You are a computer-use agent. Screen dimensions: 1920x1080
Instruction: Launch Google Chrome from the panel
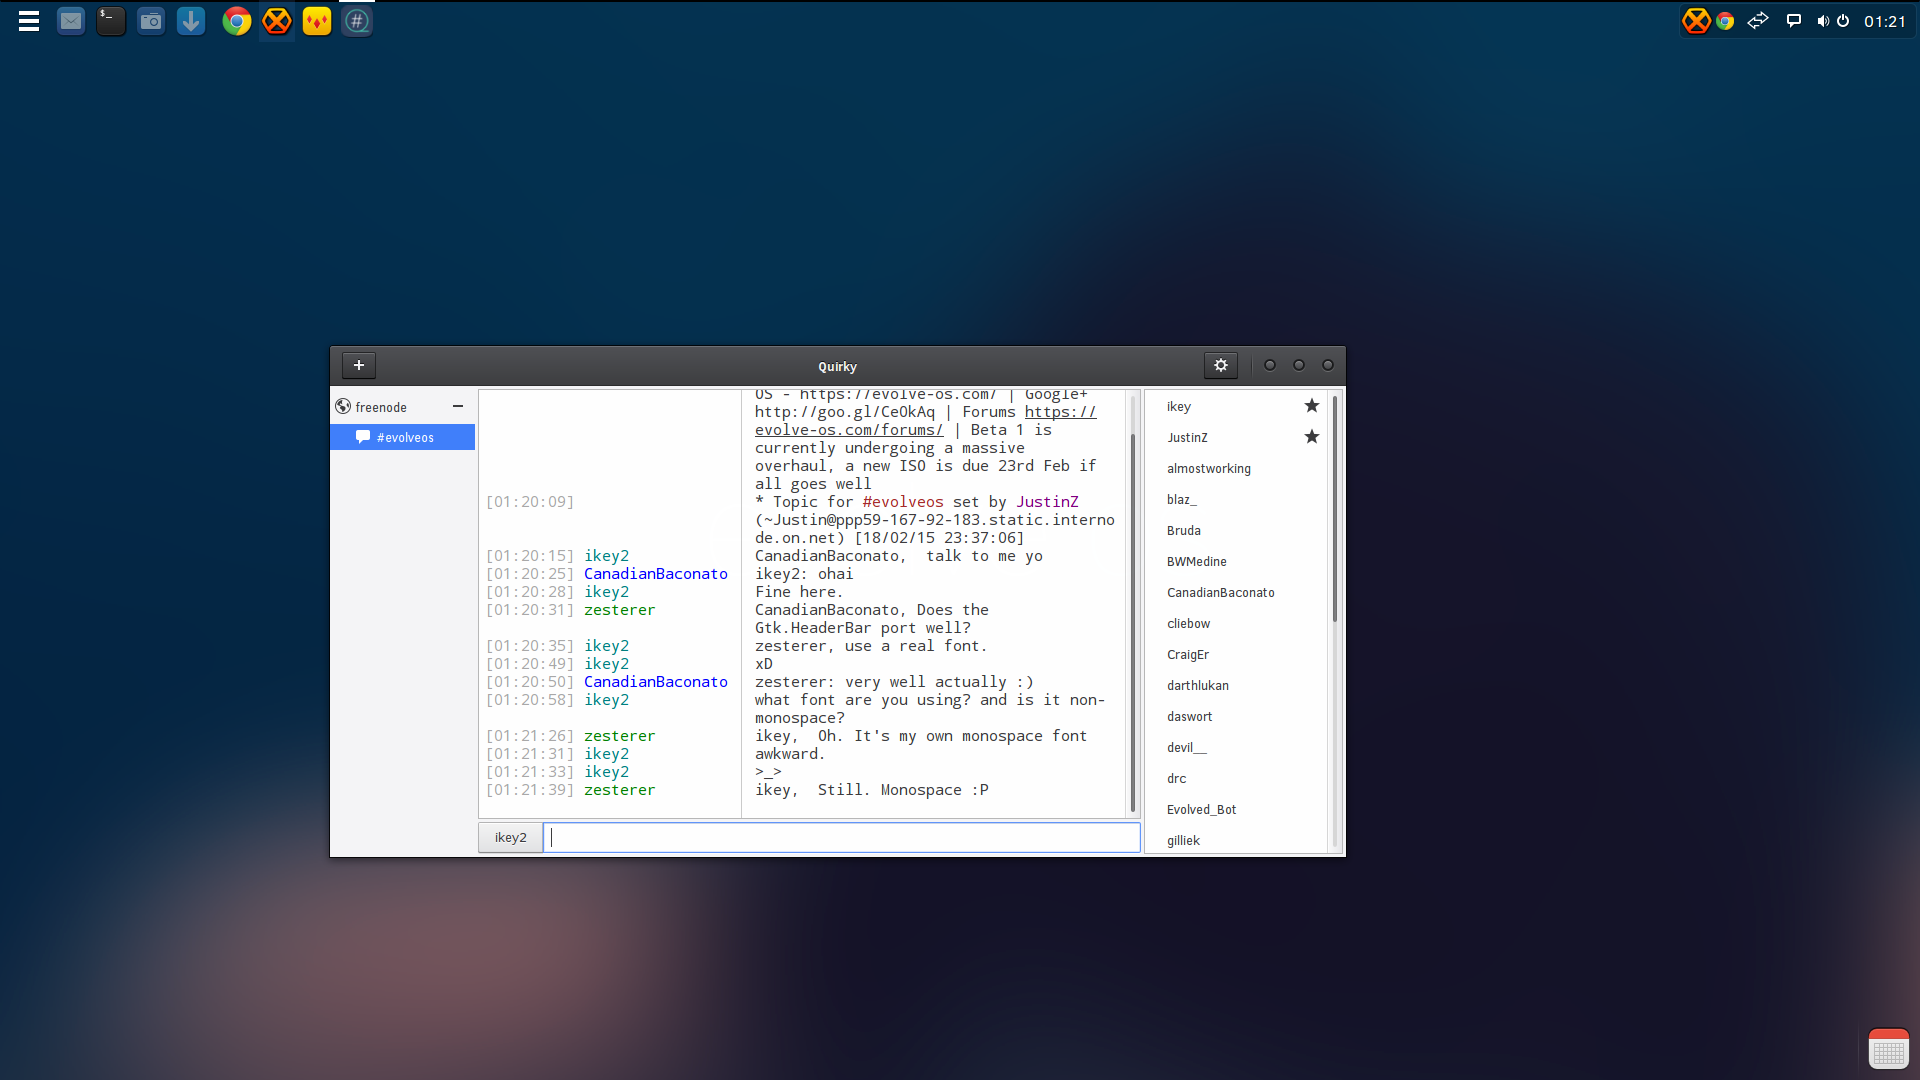tap(236, 21)
